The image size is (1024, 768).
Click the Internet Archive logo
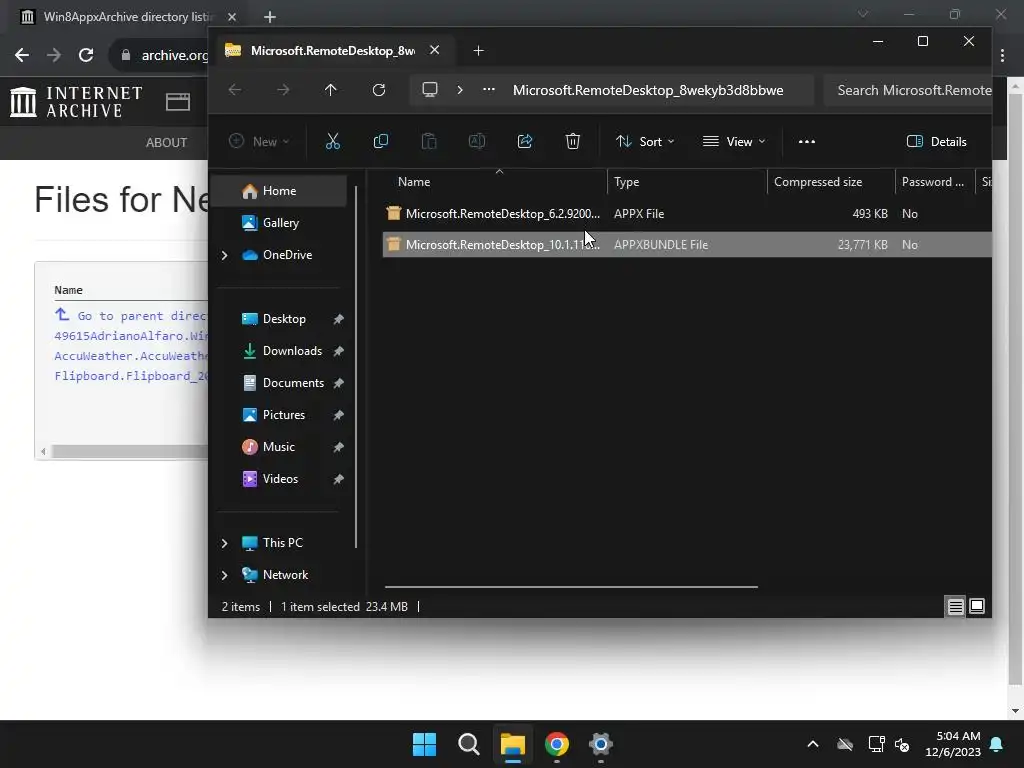[x=76, y=102]
